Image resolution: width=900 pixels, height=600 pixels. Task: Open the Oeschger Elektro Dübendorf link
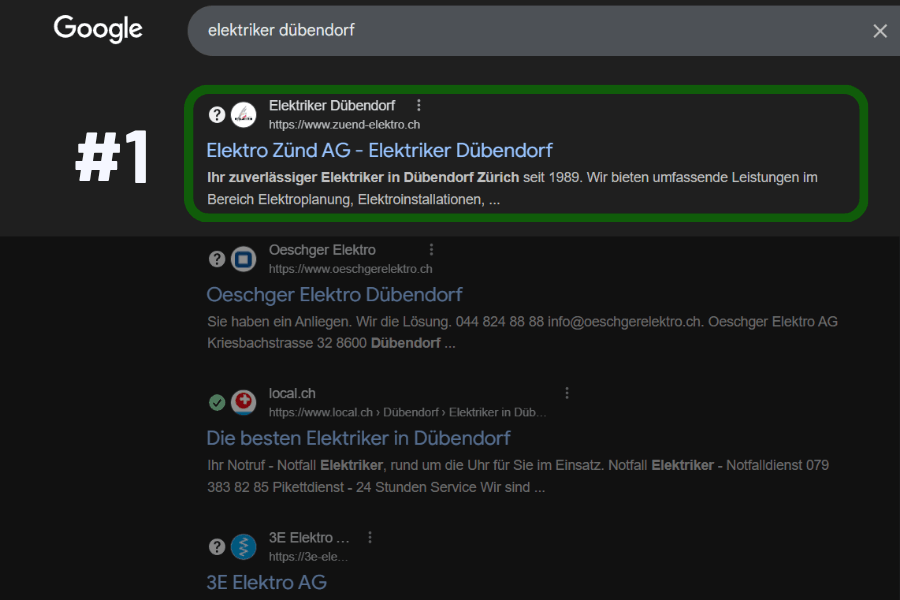[334, 295]
